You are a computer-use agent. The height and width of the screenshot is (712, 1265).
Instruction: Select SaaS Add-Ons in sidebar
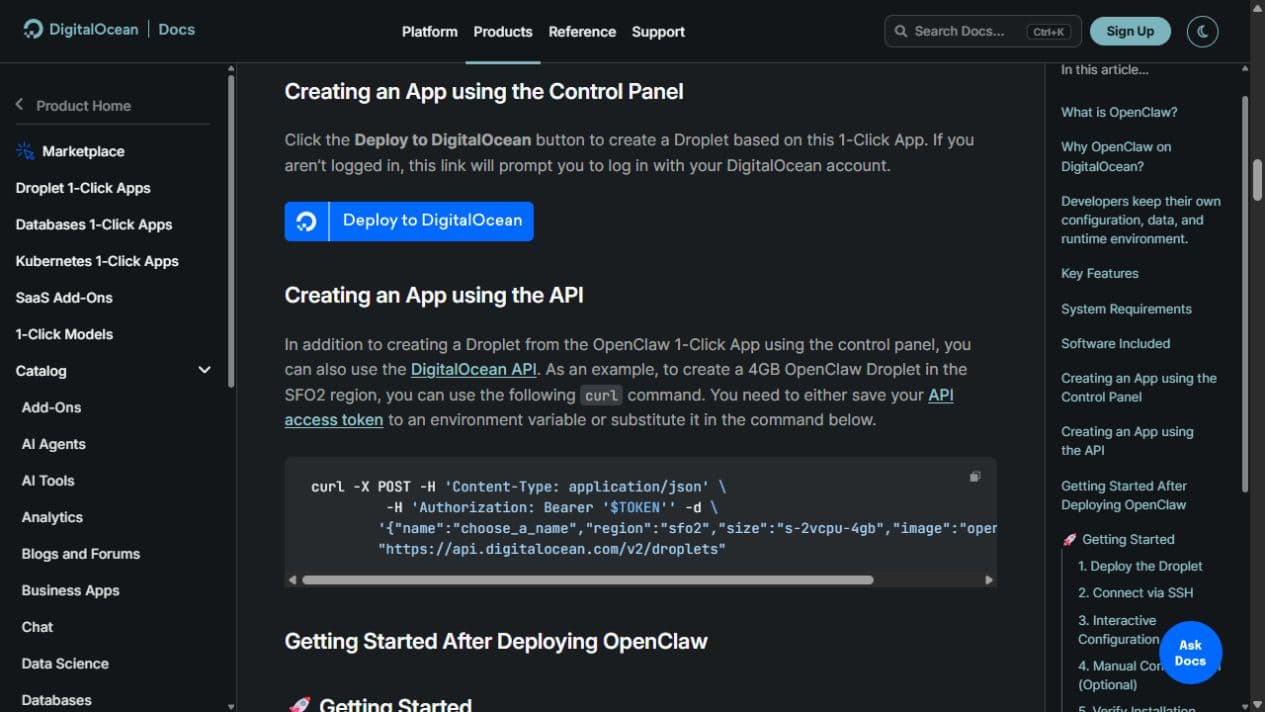[64, 298]
